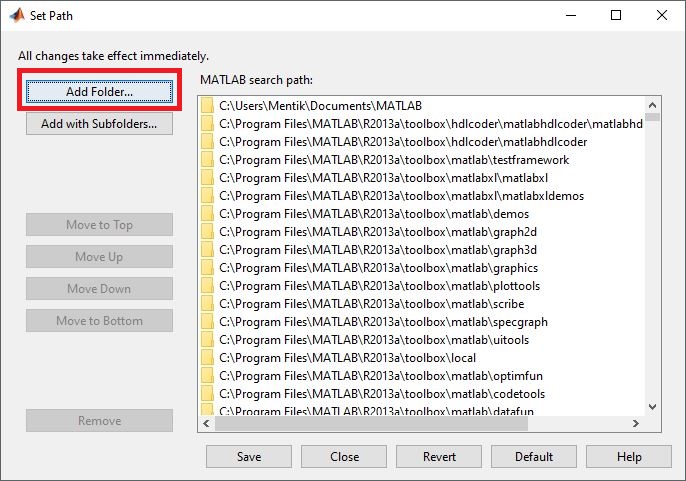The height and width of the screenshot is (481, 686).
Task: Select the matlab\specgraph path row
Action: click(422, 322)
